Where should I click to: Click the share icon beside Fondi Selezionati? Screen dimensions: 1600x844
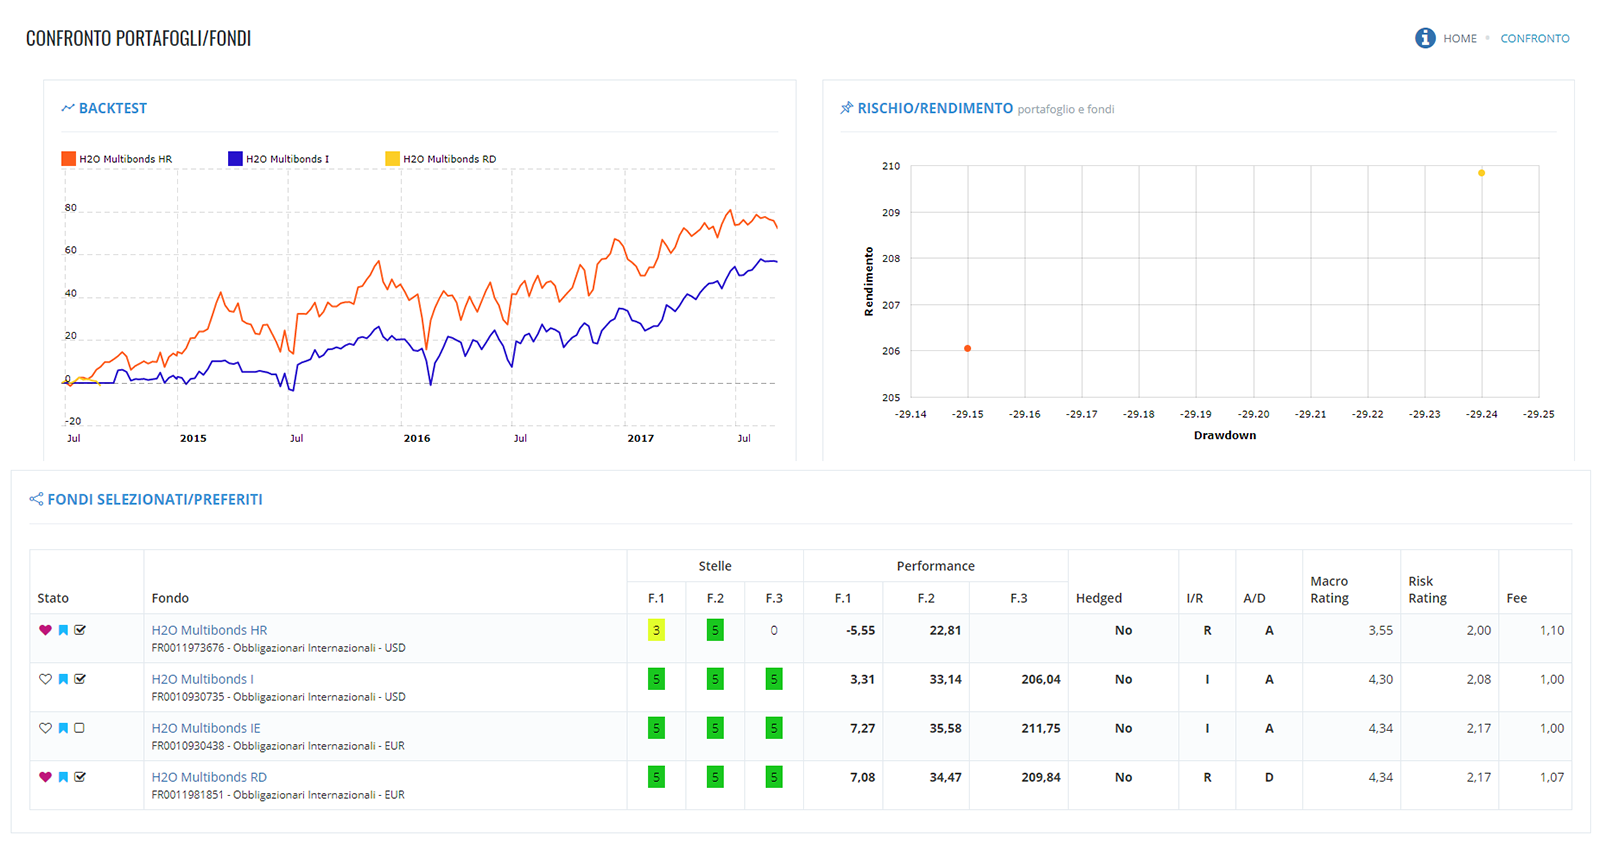pyautogui.click(x=36, y=499)
